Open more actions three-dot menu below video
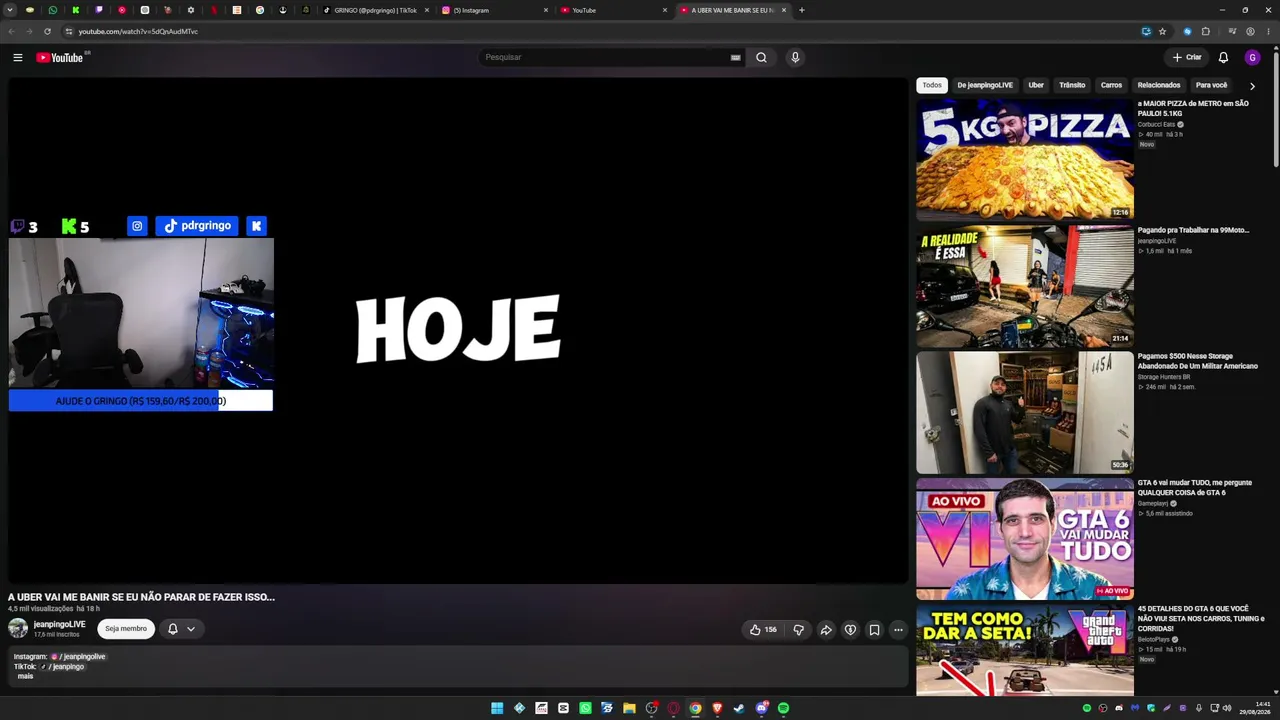 pyautogui.click(x=898, y=629)
